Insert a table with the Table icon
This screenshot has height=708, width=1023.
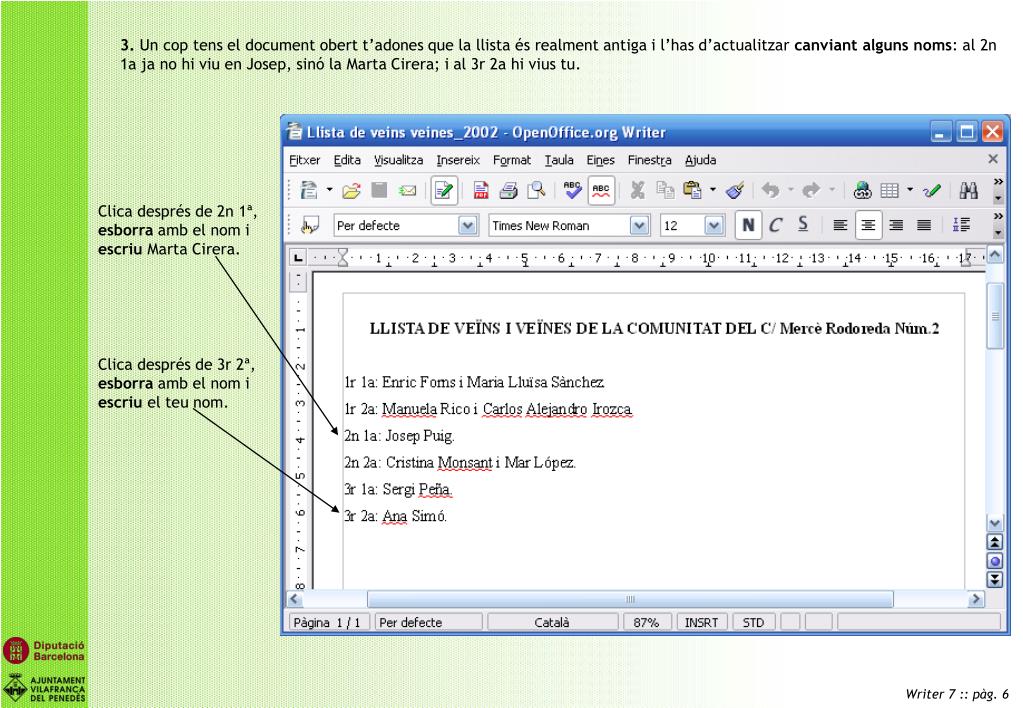889,191
